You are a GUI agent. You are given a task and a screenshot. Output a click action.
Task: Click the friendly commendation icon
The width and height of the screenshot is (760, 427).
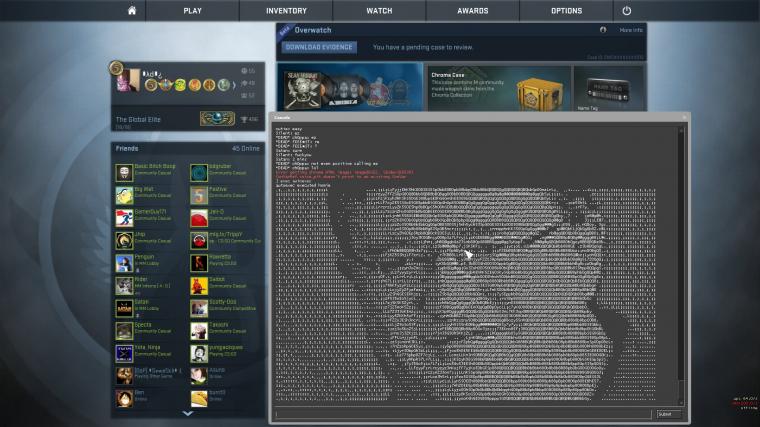point(244,71)
